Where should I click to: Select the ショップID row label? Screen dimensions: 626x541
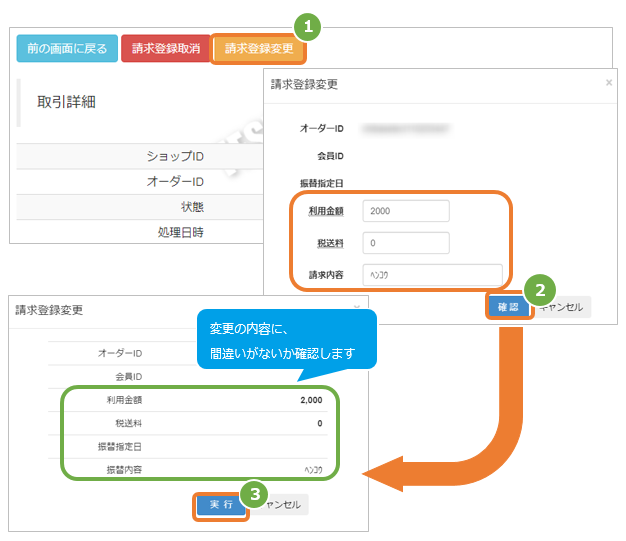point(175,156)
